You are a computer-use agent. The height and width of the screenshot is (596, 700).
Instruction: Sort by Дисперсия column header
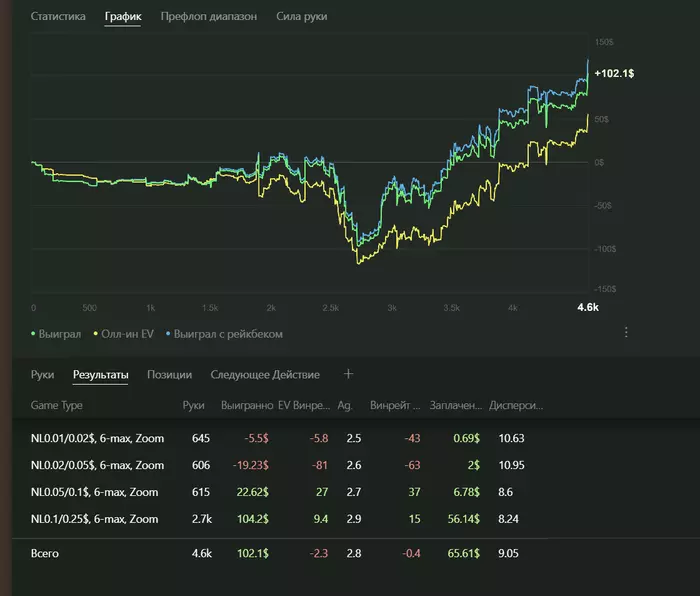click(x=516, y=405)
